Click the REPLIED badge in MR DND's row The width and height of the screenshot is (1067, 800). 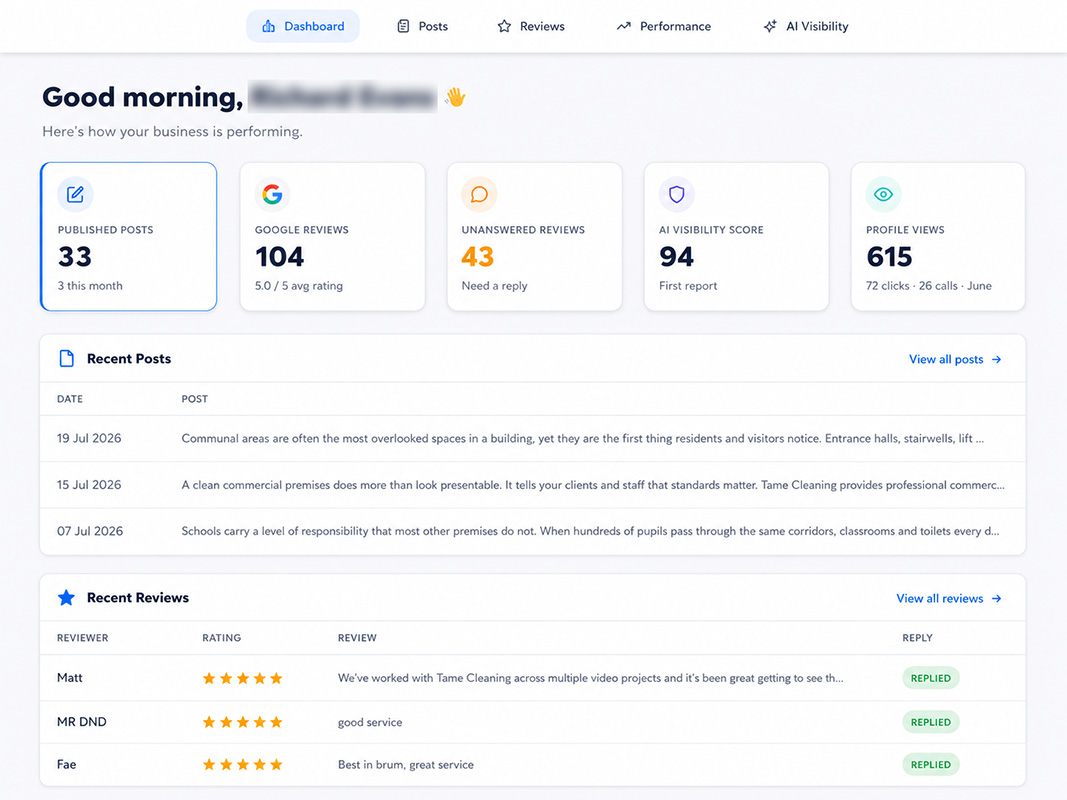coord(931,722)
